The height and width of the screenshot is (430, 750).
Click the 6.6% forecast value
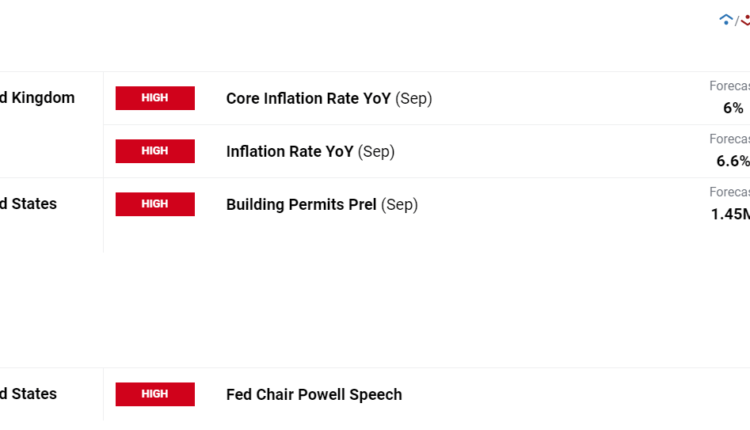(x=732, y=161)
